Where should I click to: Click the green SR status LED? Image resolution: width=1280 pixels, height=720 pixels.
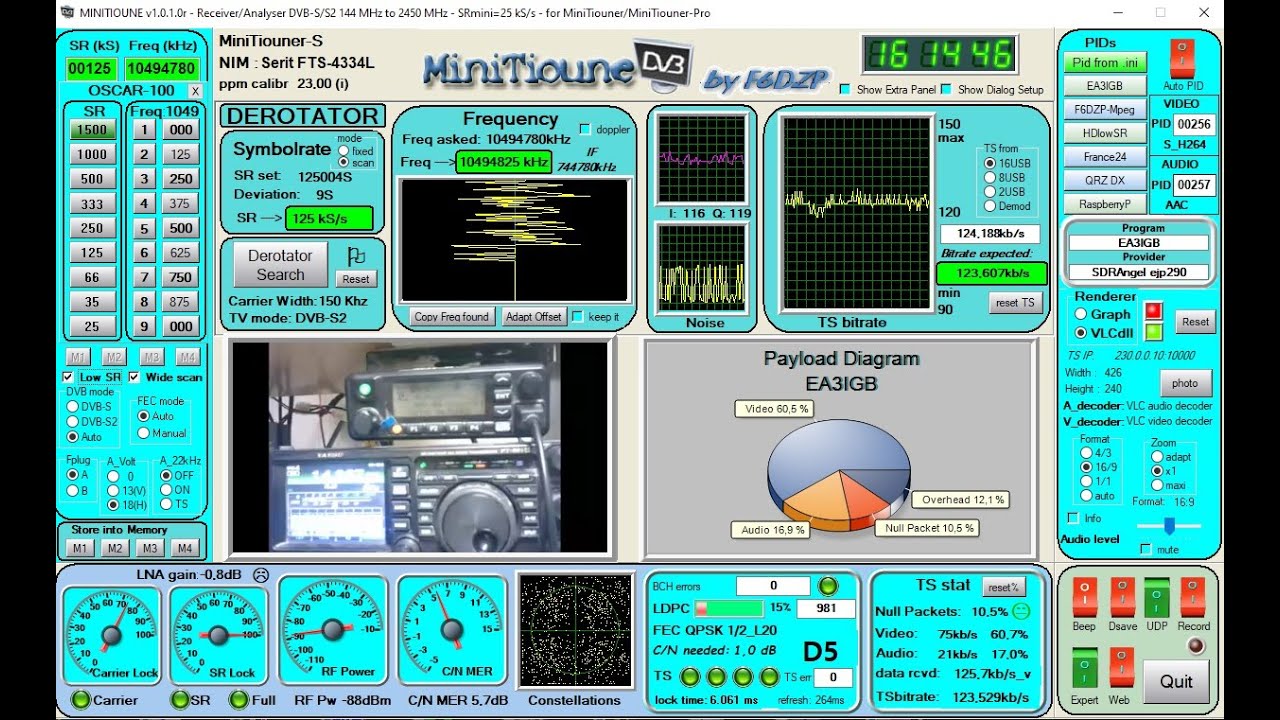pos(179,700)
